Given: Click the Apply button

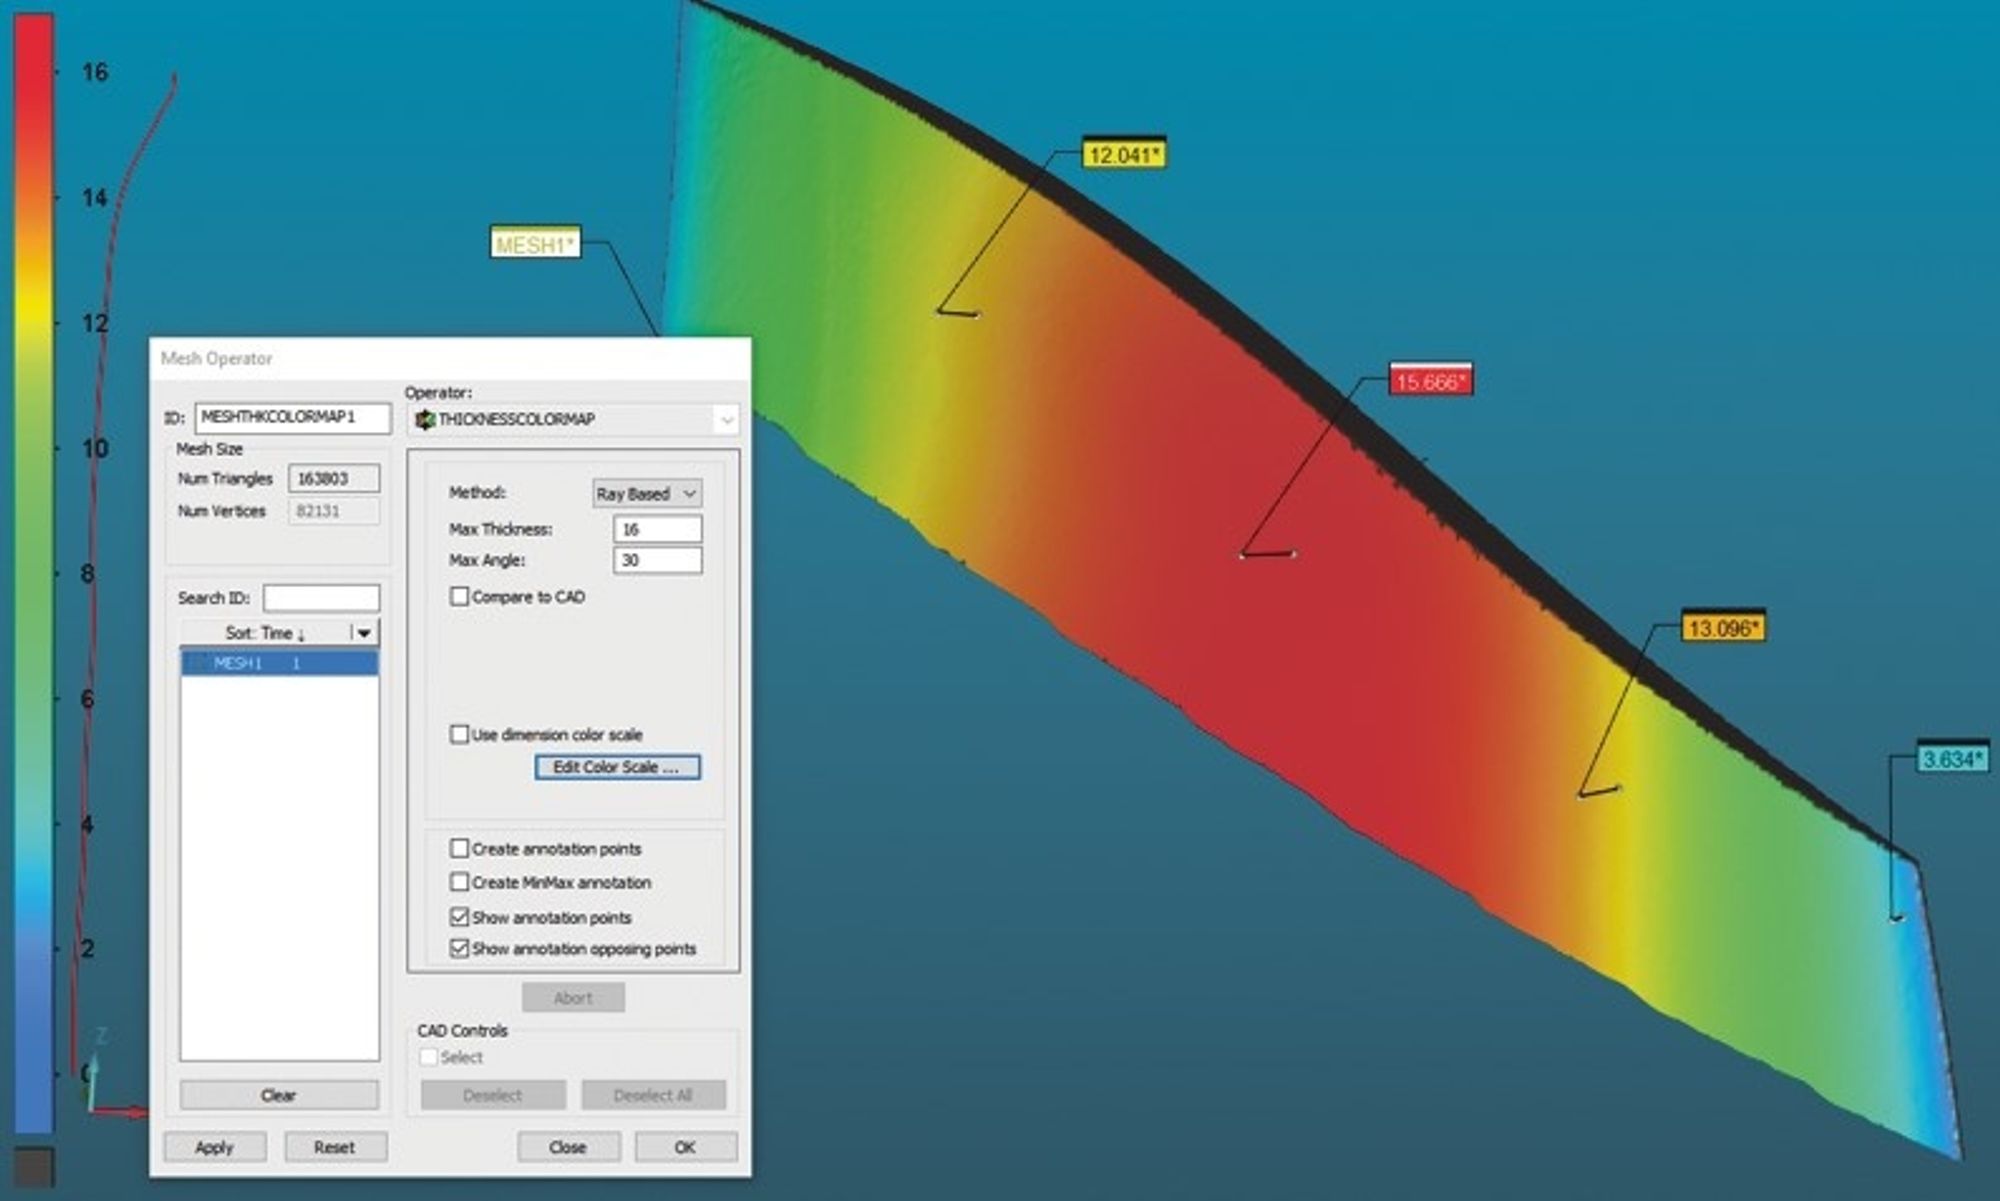Looking at the screenshot, I should pyautogui.click(x=214, y=1147).
